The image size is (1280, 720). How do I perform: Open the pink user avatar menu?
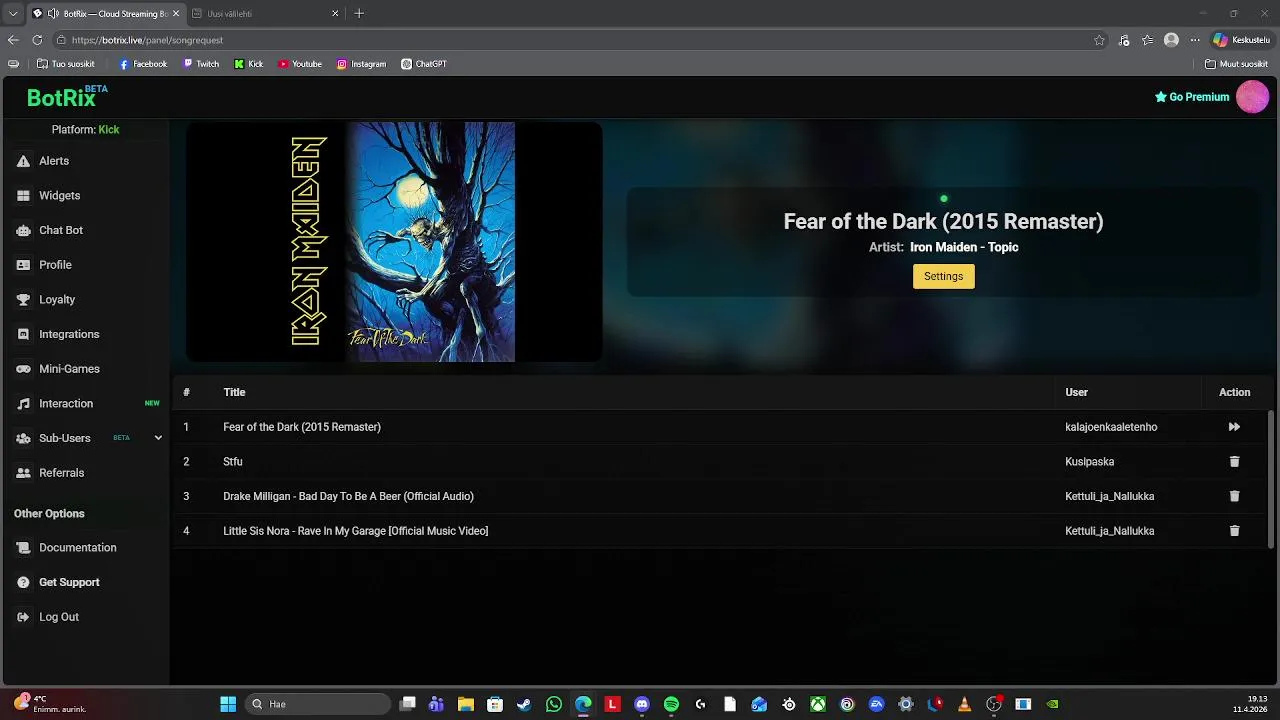pyautogui.click(x=1252, y=97)
